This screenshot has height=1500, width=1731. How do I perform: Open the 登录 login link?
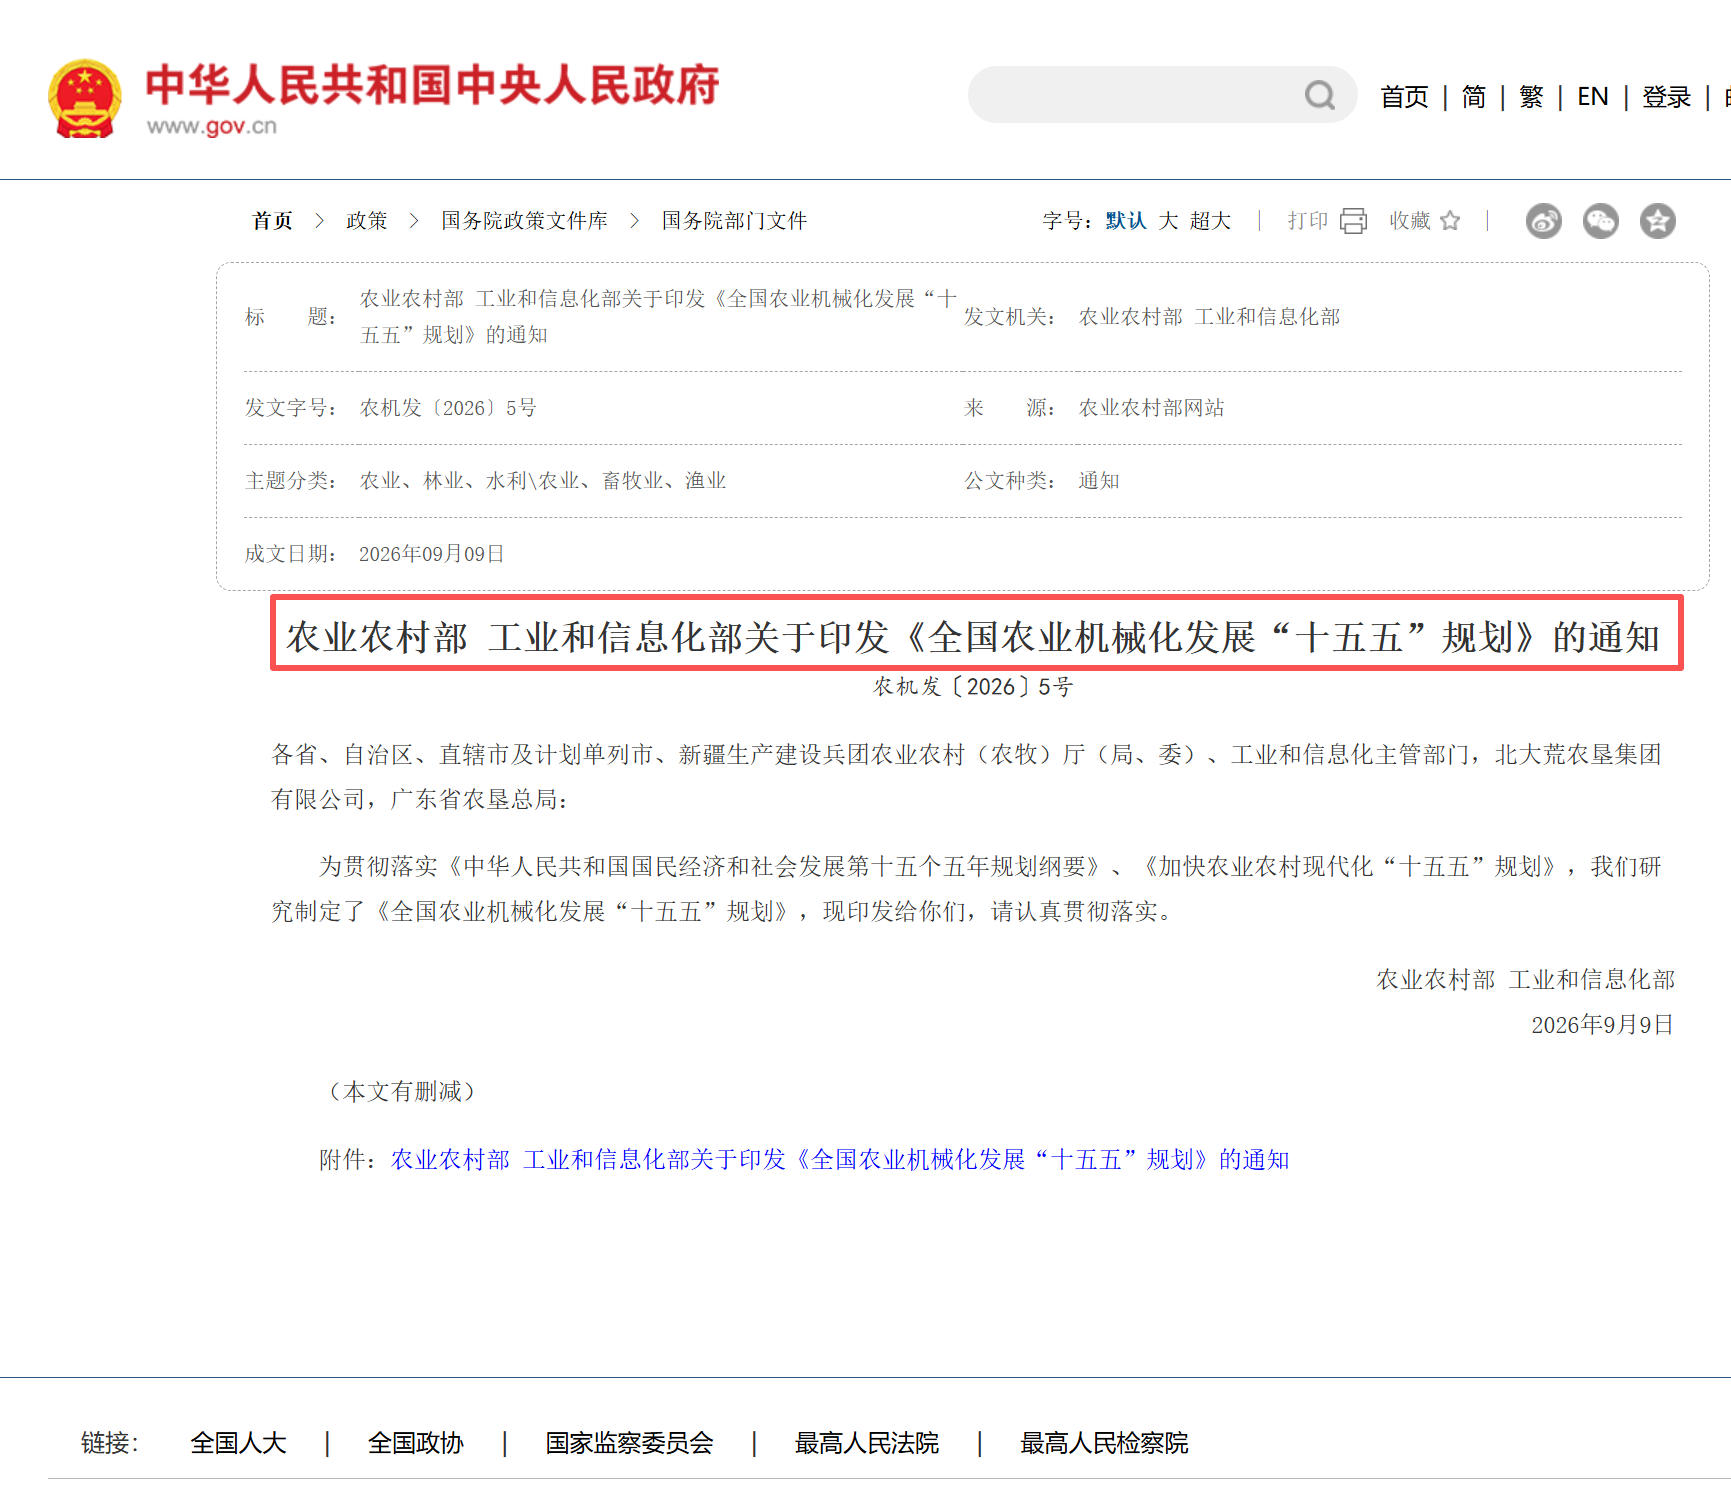(x=1666, y=97)
